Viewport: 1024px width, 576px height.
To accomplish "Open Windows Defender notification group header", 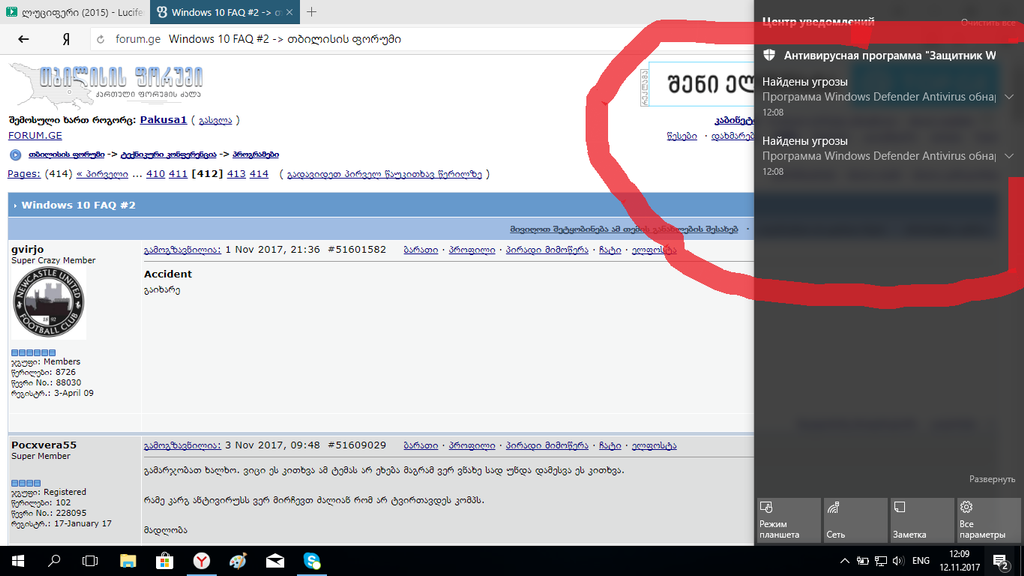I will [x=880, y=56].
